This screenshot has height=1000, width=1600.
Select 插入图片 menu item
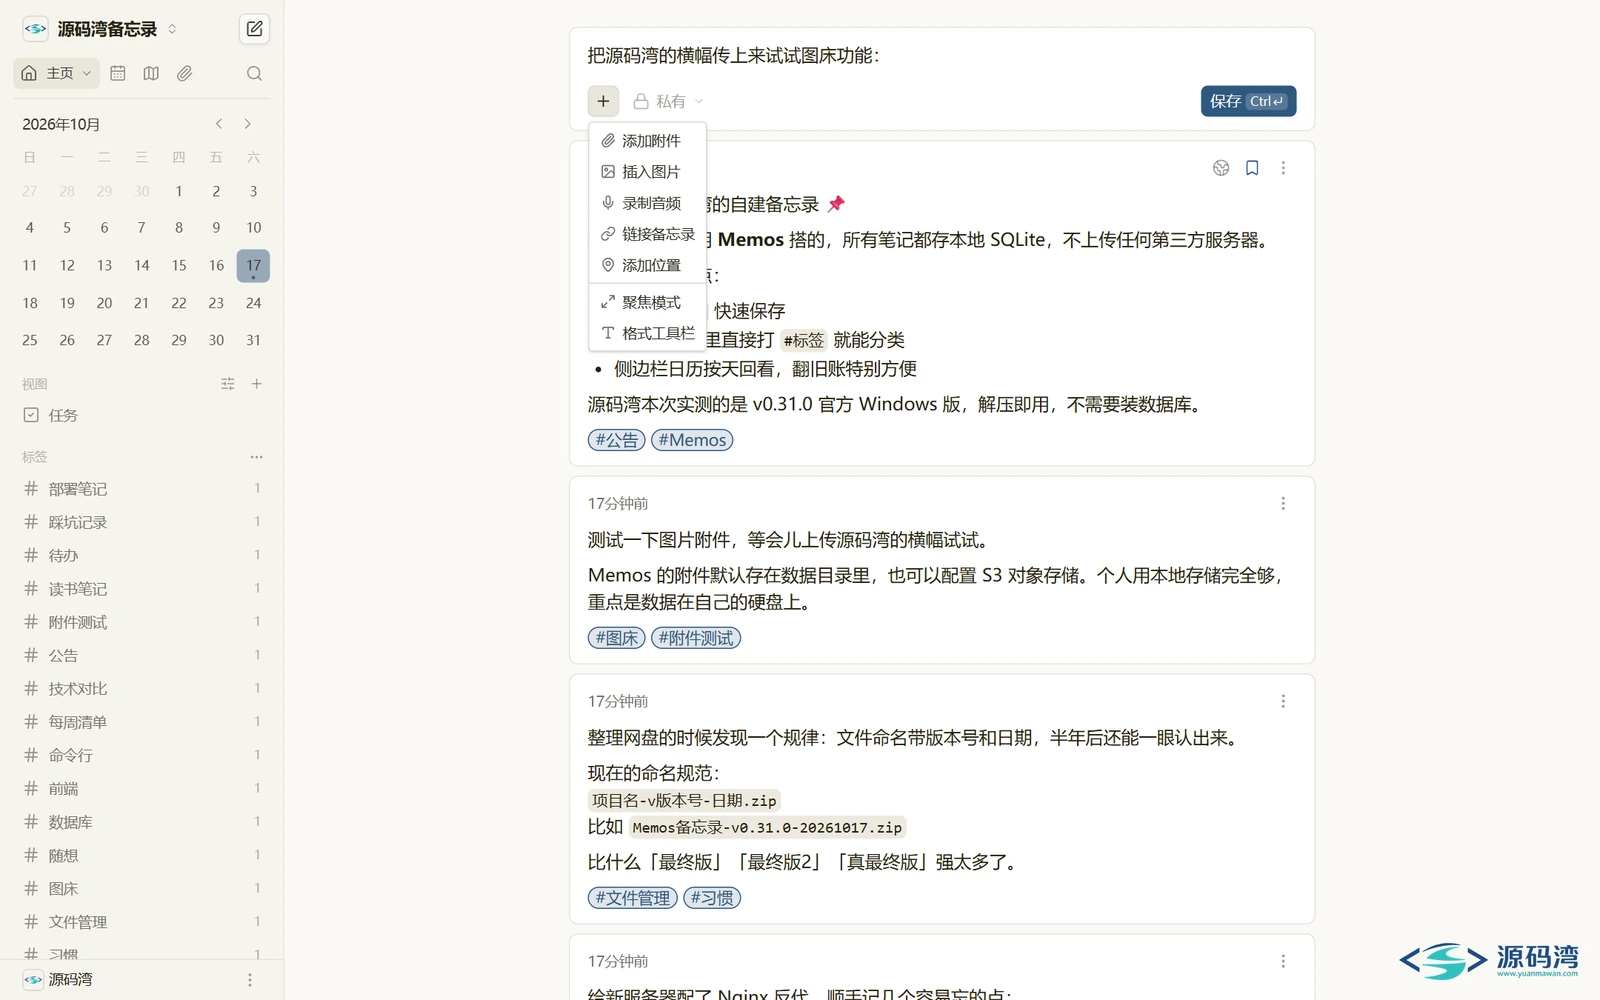coord(648,172)
